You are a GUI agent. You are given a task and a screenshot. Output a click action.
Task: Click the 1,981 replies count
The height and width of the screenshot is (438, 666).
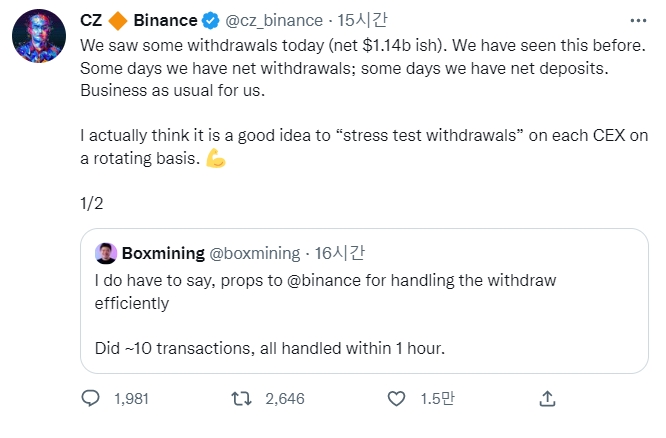[x=131, y=399]
